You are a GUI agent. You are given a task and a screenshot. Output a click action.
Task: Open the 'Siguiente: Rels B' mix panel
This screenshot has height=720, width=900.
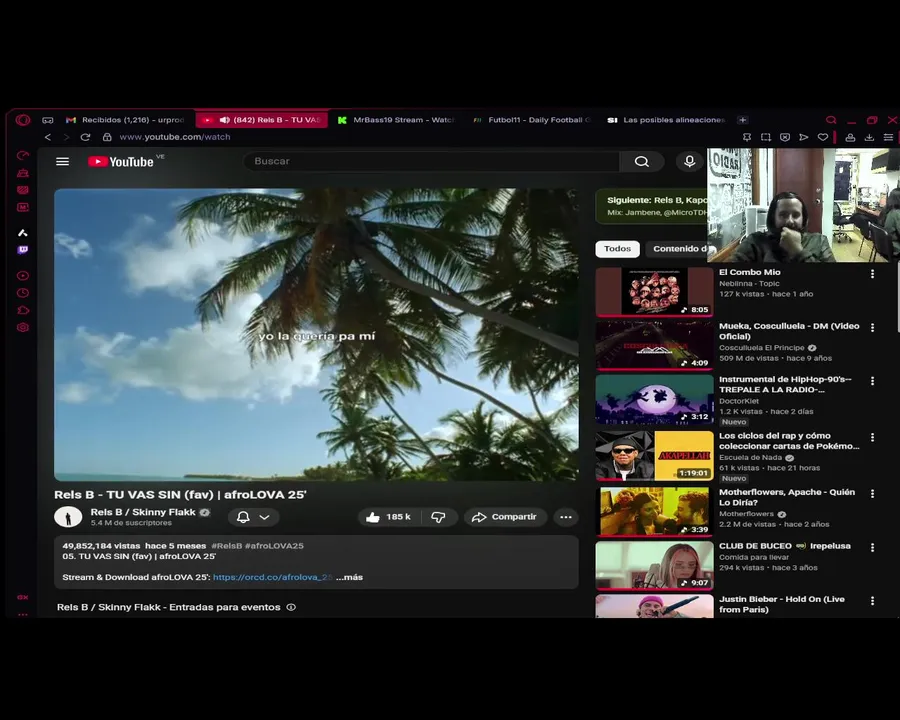pyautogui.click(x=651, y=206)
